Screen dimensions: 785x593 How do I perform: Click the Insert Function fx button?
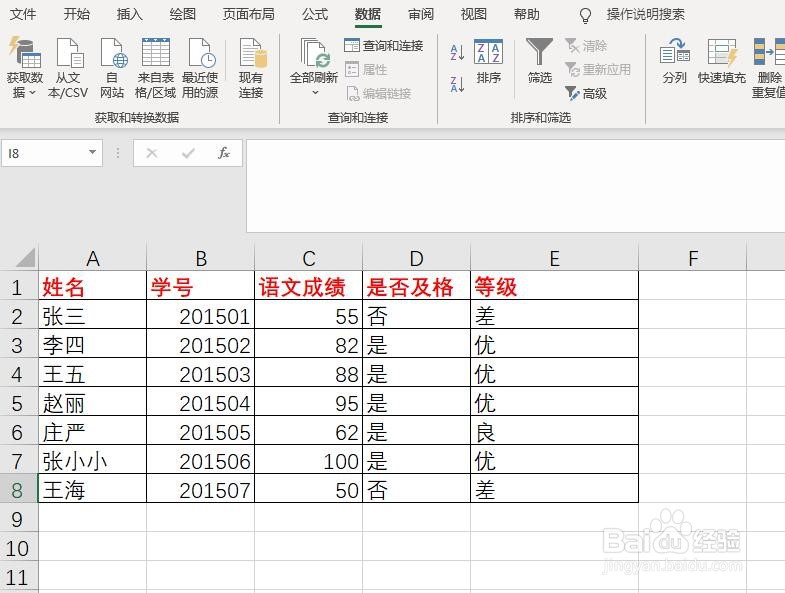point(223,153)
